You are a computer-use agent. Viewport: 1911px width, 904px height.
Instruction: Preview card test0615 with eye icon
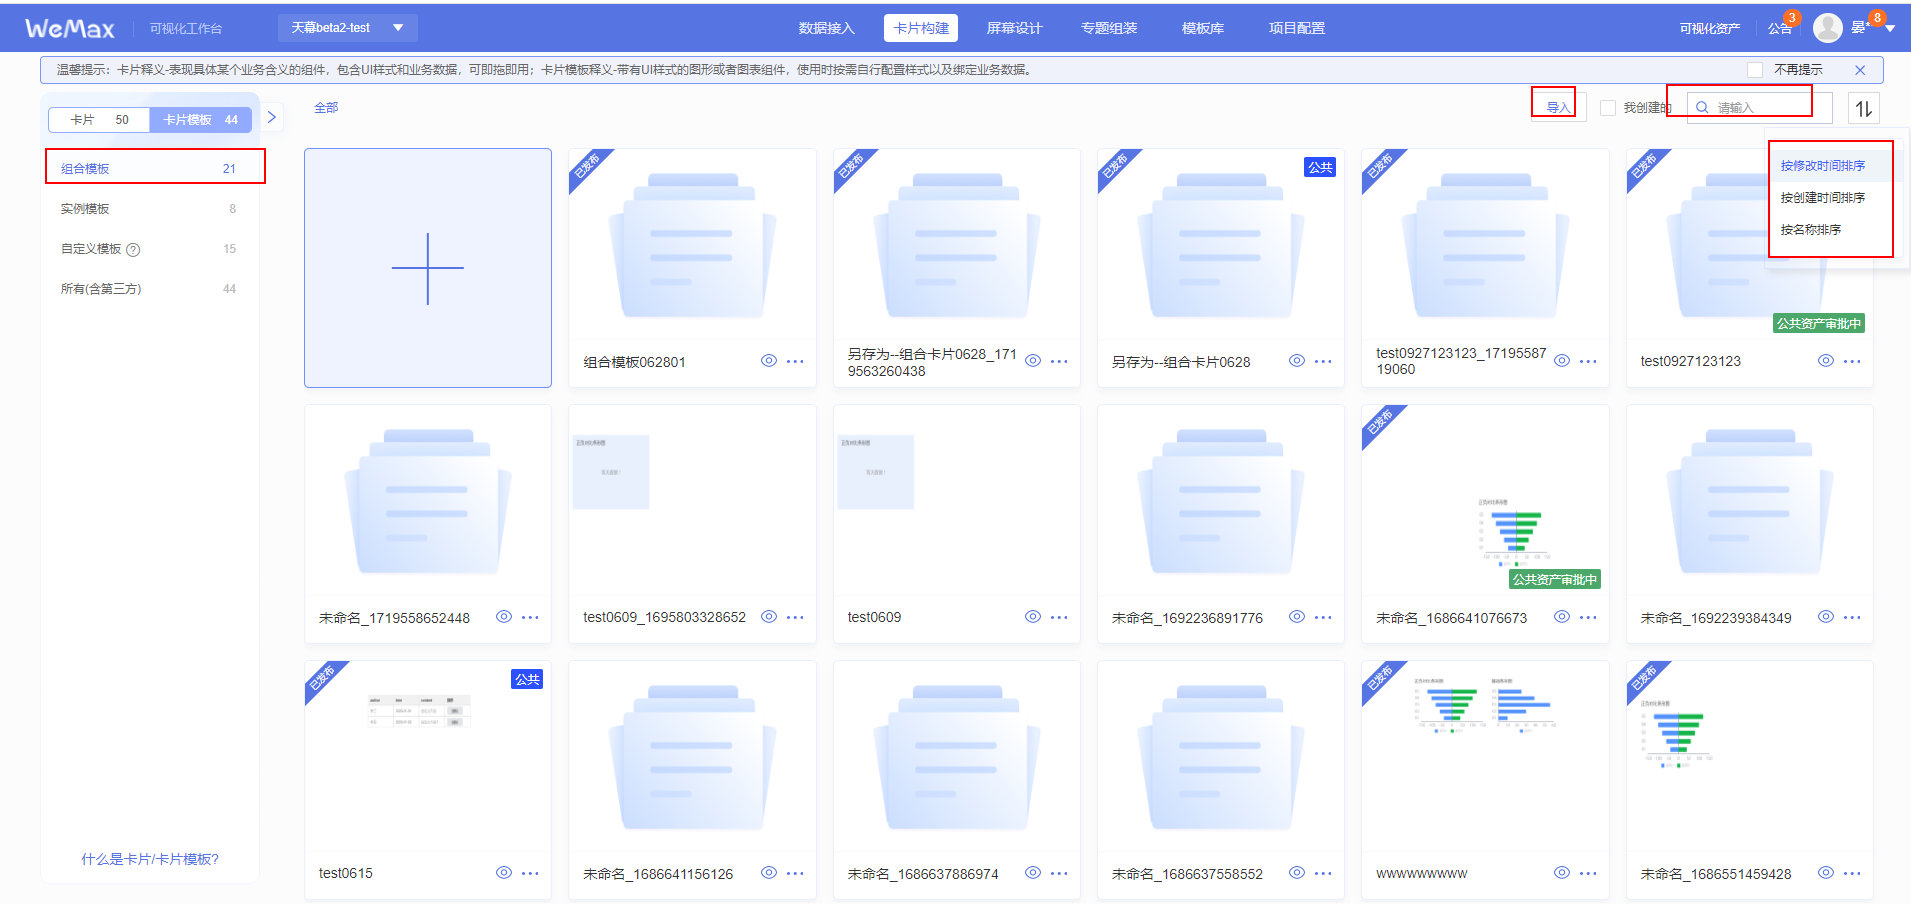(x=504, y=873)
